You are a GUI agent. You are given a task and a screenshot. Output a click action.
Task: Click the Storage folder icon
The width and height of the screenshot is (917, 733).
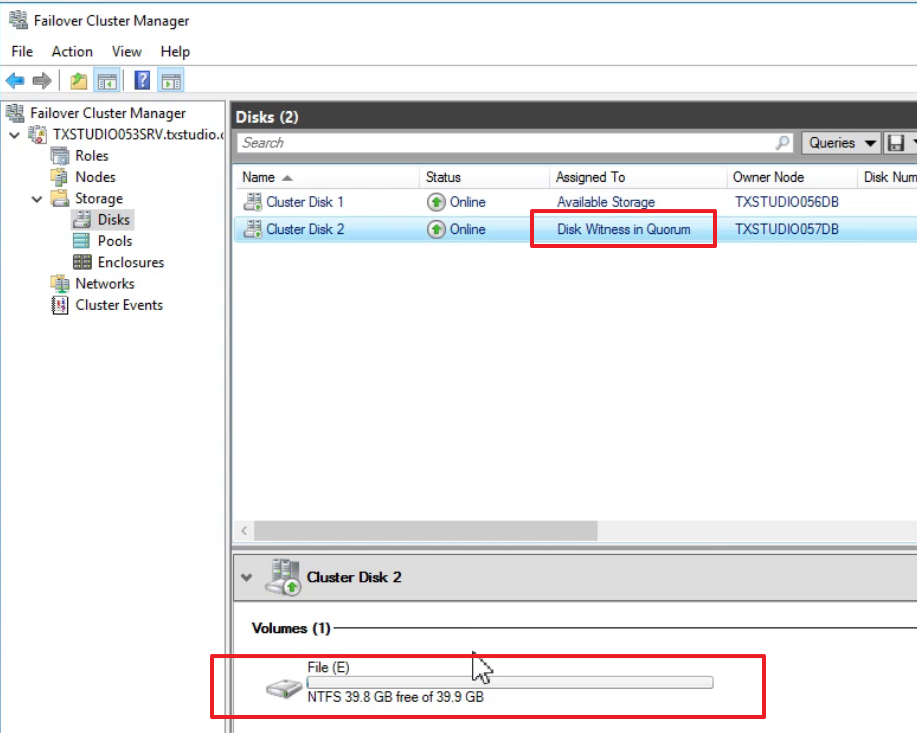pos(60,198)
